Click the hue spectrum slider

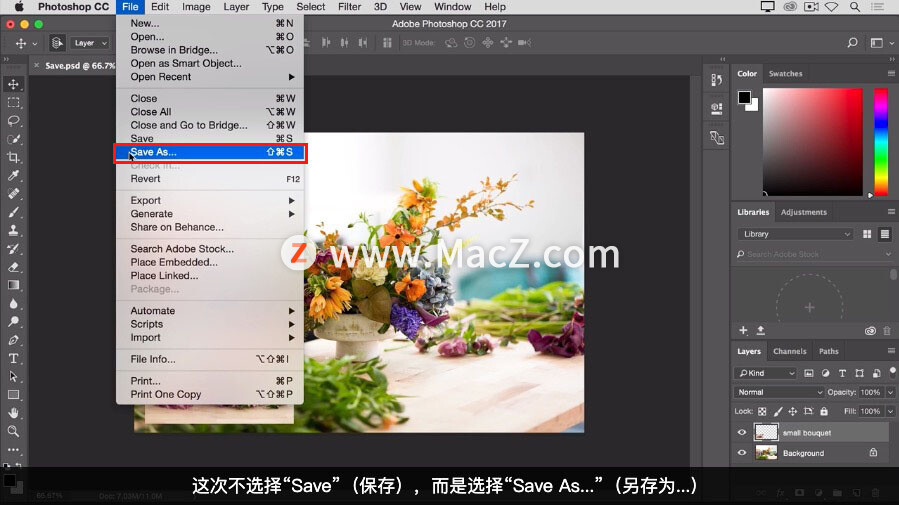click(x=881, y=142)
